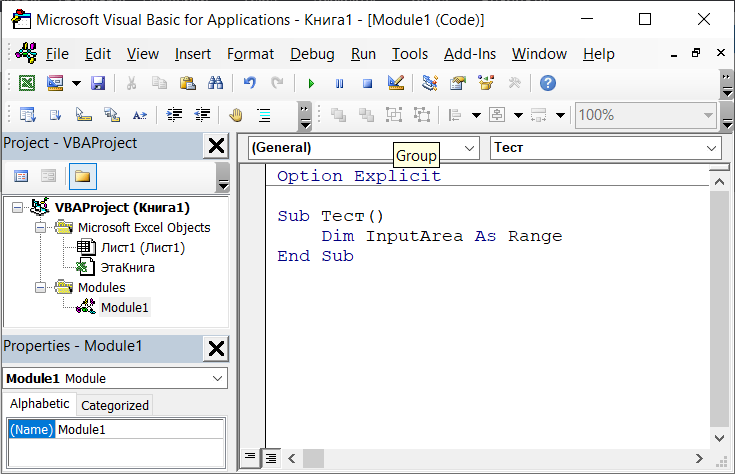Click the Quick Info icon
This screenshot has height=474, width=735.
83,115
